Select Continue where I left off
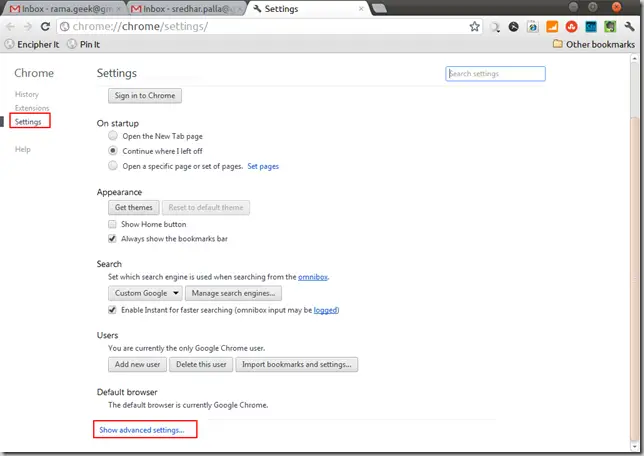The width and height of the screenshot is (644, 456). pyautogui.click(x=113, y=150)
